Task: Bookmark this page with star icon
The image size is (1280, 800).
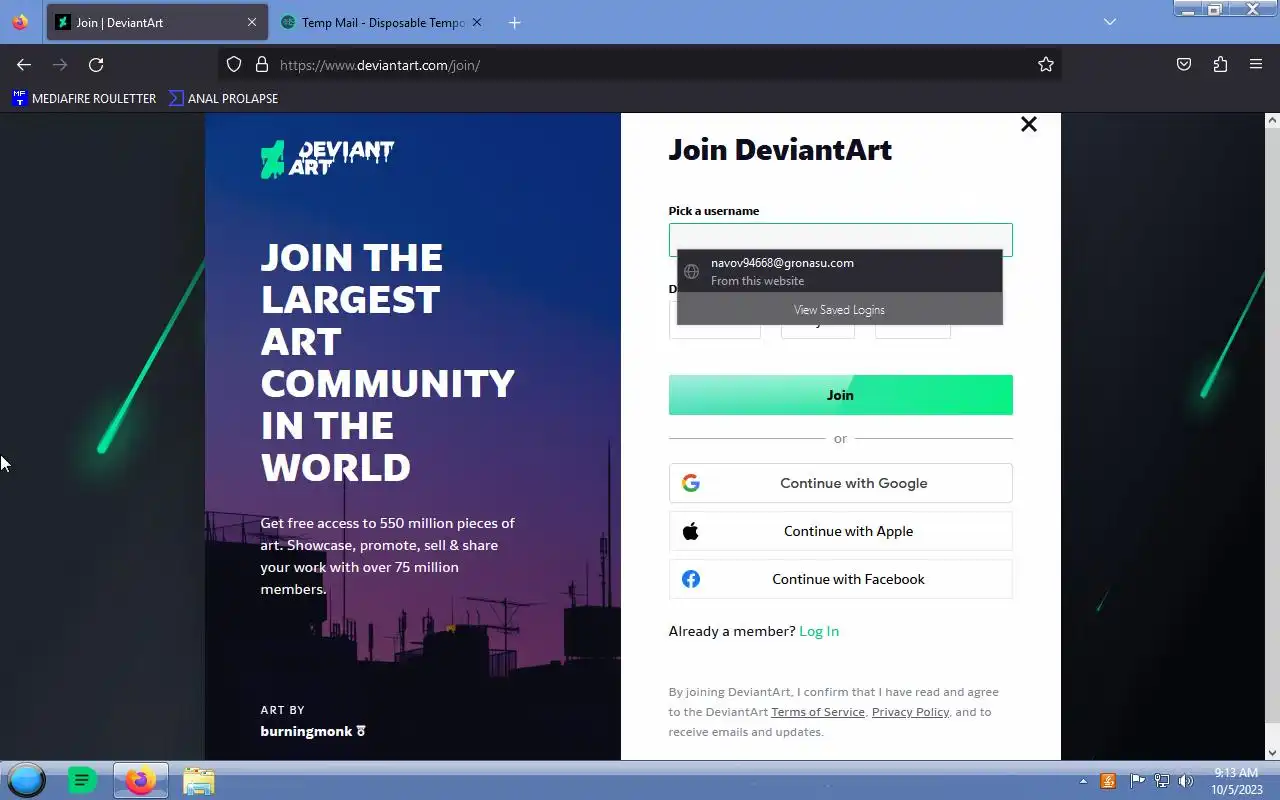Action: click(x=1046, y=65)
